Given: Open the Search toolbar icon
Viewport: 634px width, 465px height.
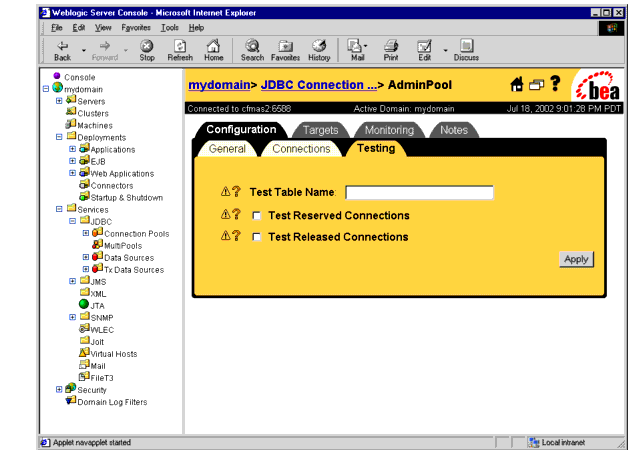Looking at the screenshot, I should (x=252, y=51).
